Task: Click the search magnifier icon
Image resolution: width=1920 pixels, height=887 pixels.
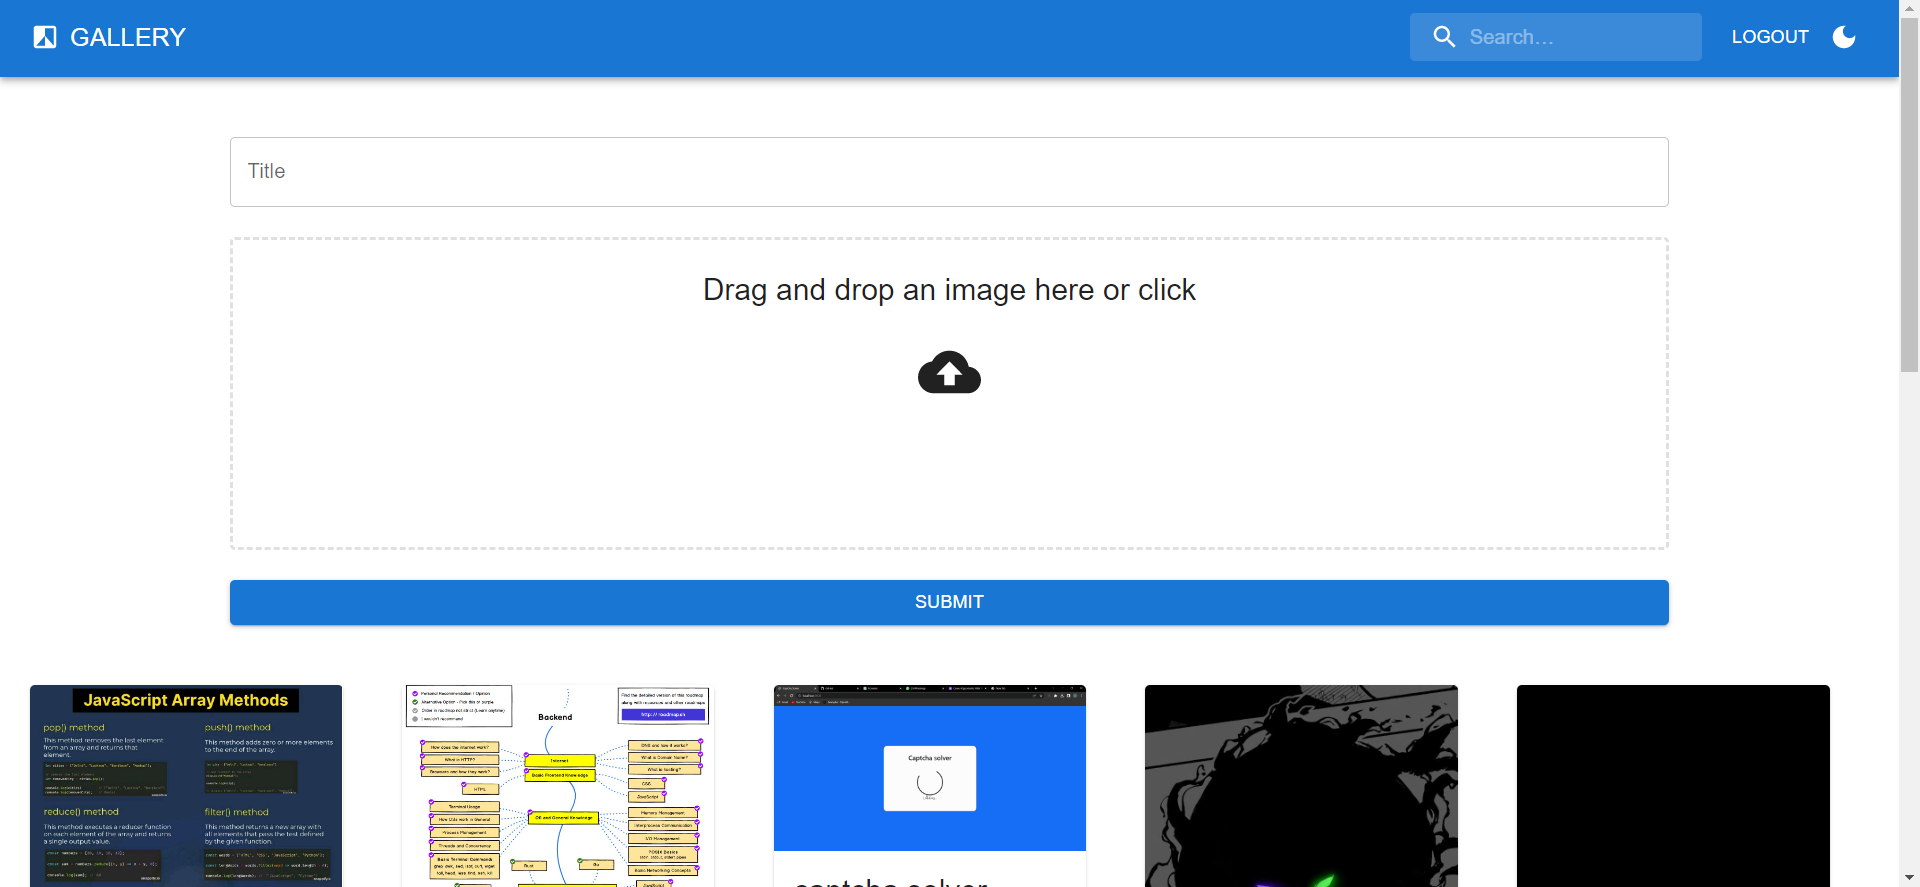Action: (x=1444, y=37)
